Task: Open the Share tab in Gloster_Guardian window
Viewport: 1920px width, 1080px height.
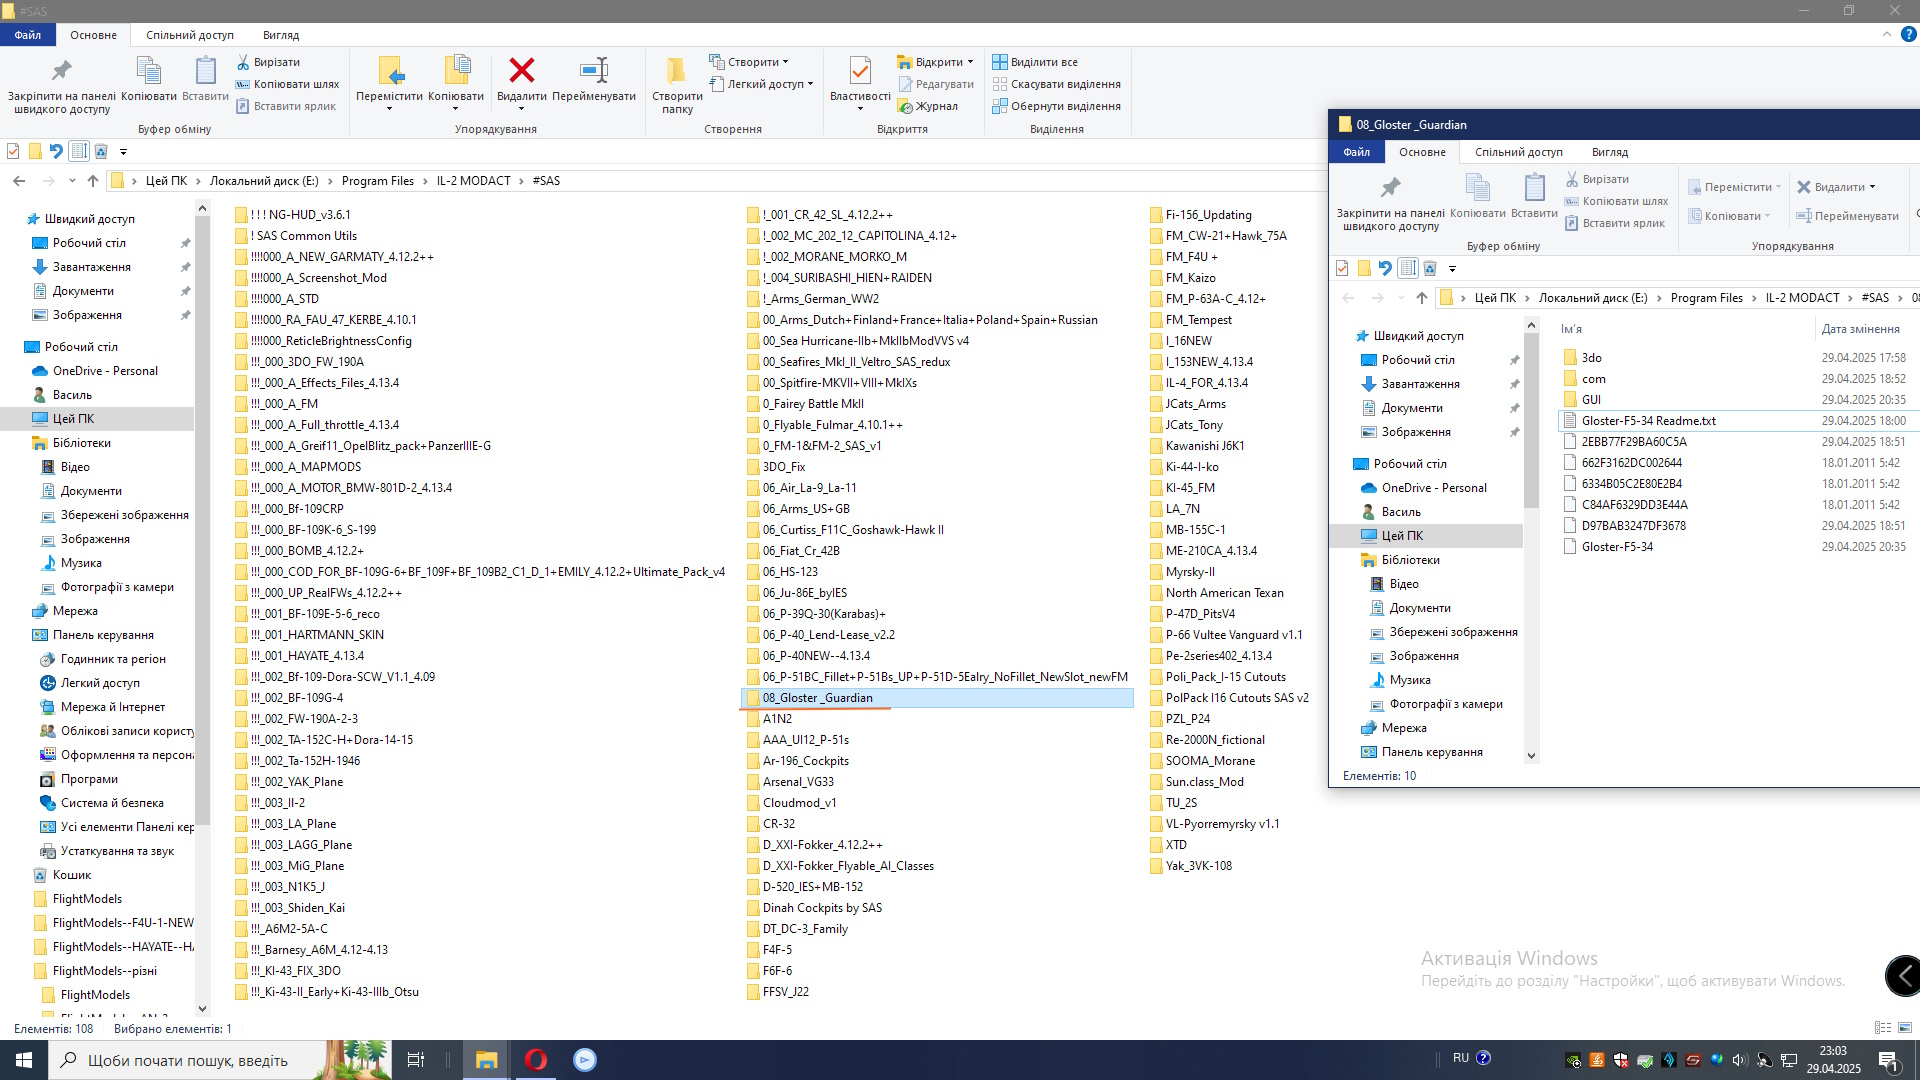Action: [x=1518, y=152]
